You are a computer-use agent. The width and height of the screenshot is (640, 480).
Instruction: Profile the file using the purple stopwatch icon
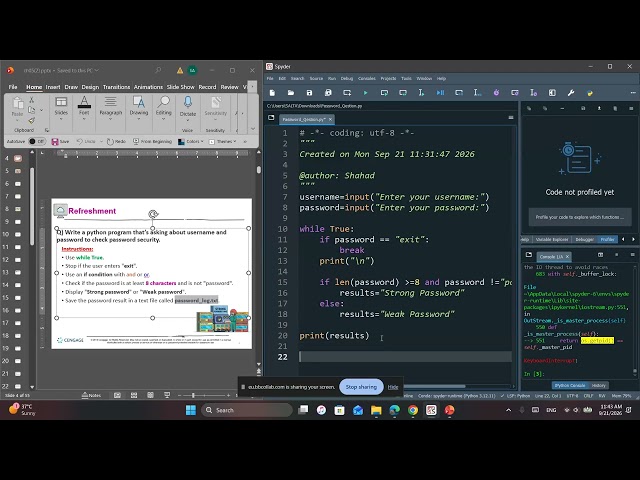pyautogui.click(x=496, y=93)
